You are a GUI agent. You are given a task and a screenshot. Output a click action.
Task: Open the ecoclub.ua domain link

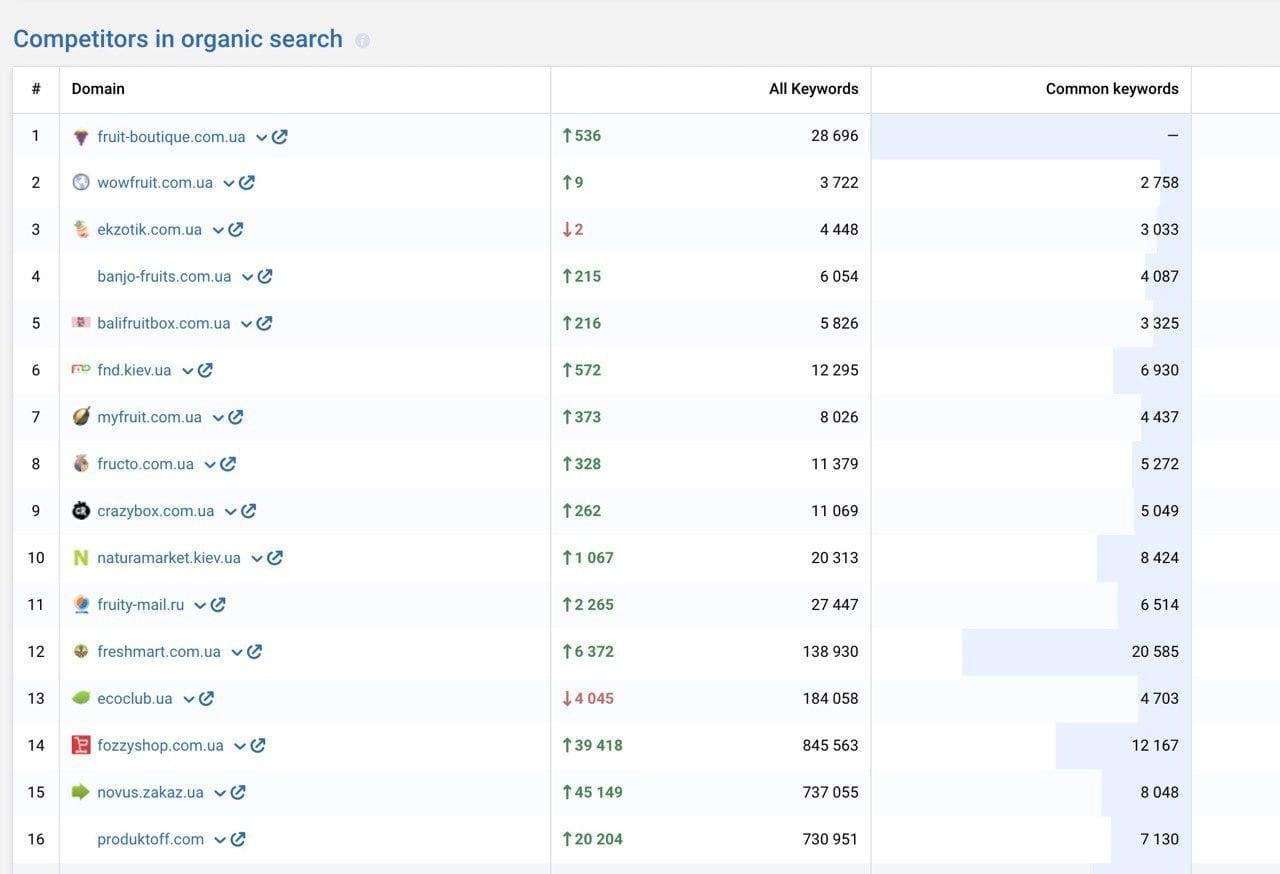134,698
